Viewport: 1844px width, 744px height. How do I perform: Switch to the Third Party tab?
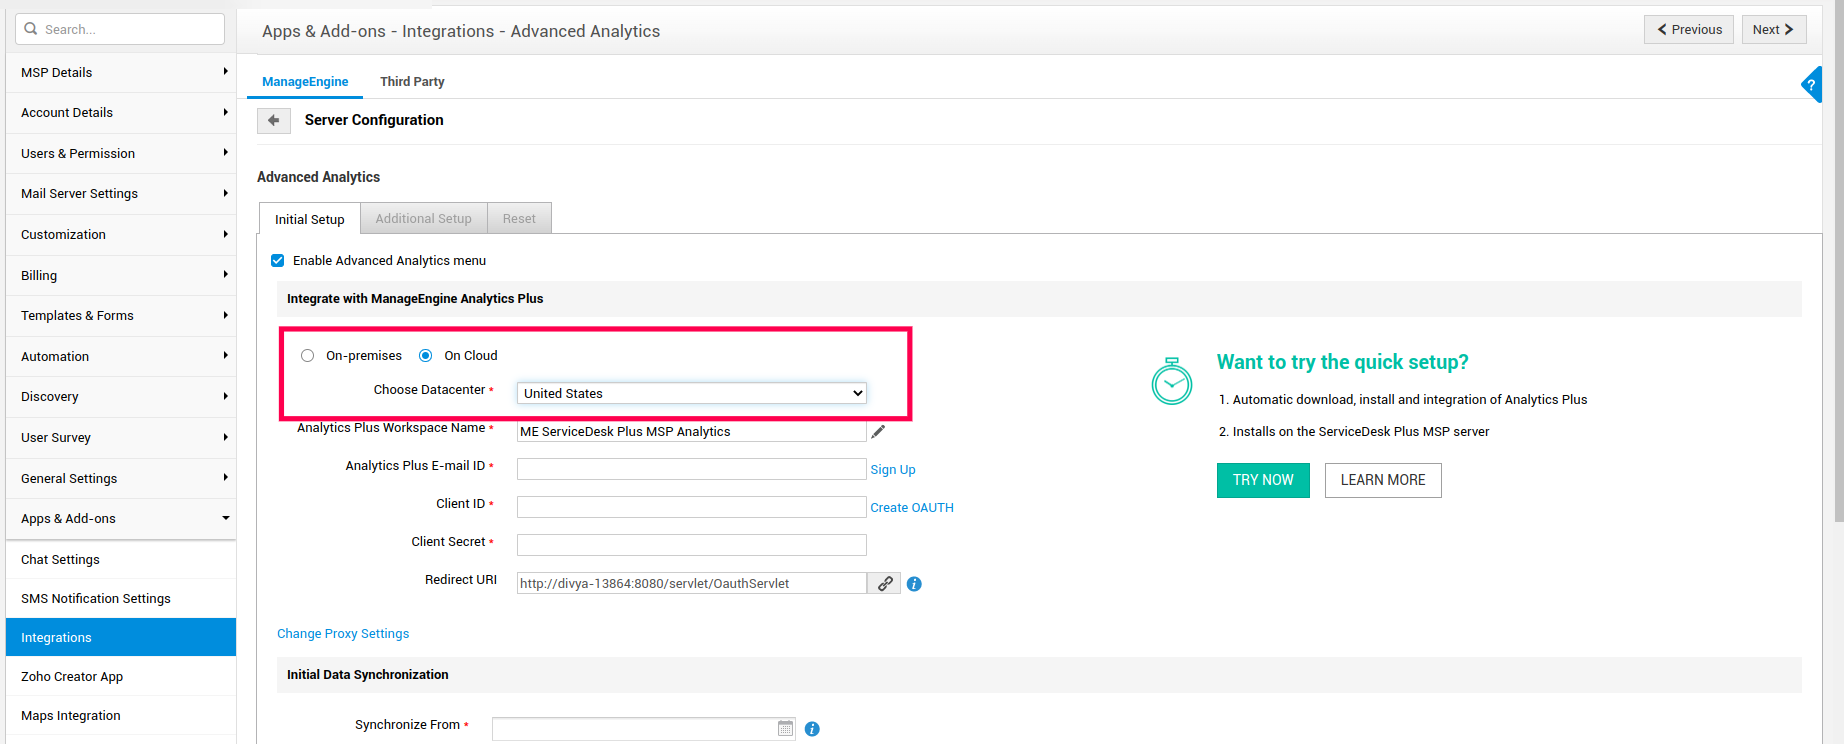click(412, 82)
